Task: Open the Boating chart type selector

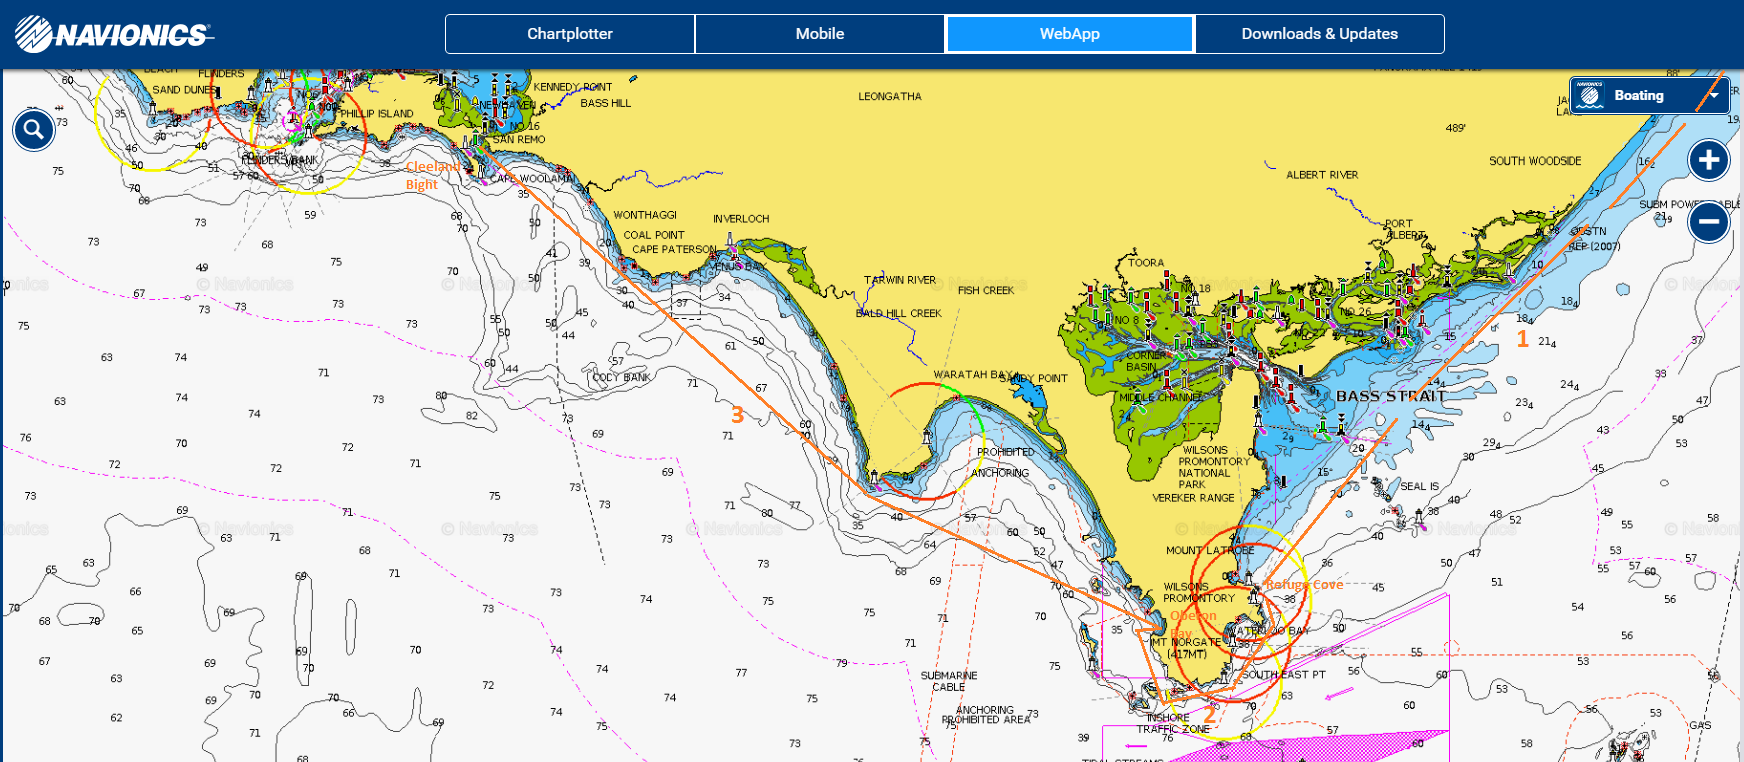Action: [1640, 96]
